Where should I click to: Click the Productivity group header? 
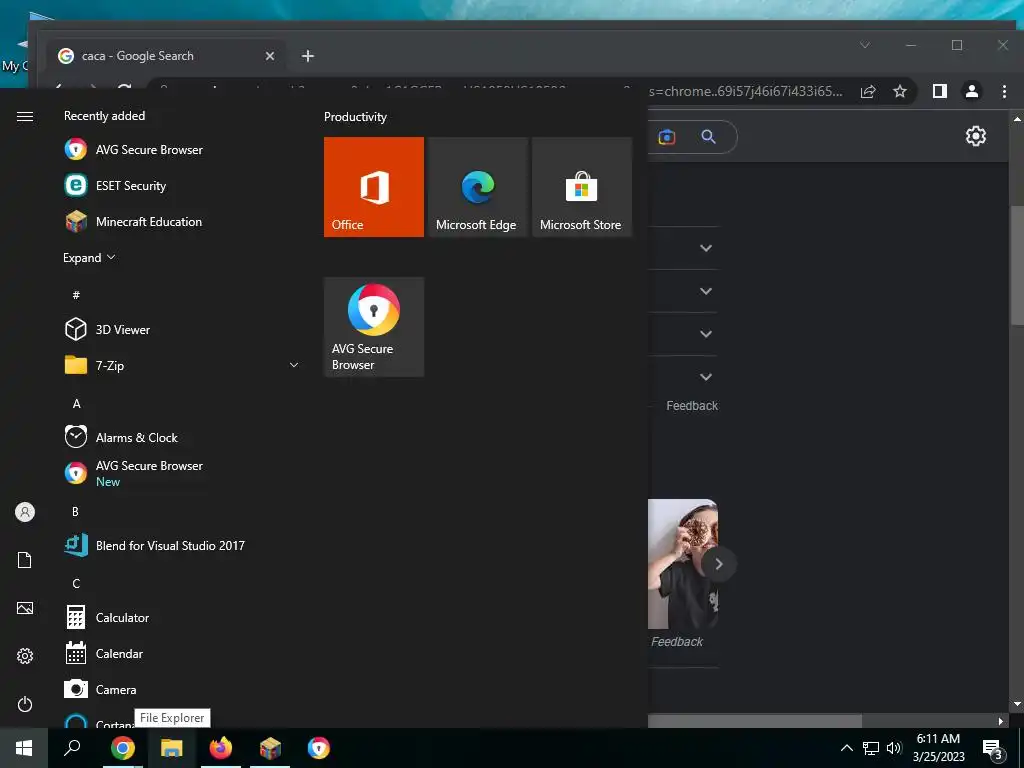tap(355, 117)
